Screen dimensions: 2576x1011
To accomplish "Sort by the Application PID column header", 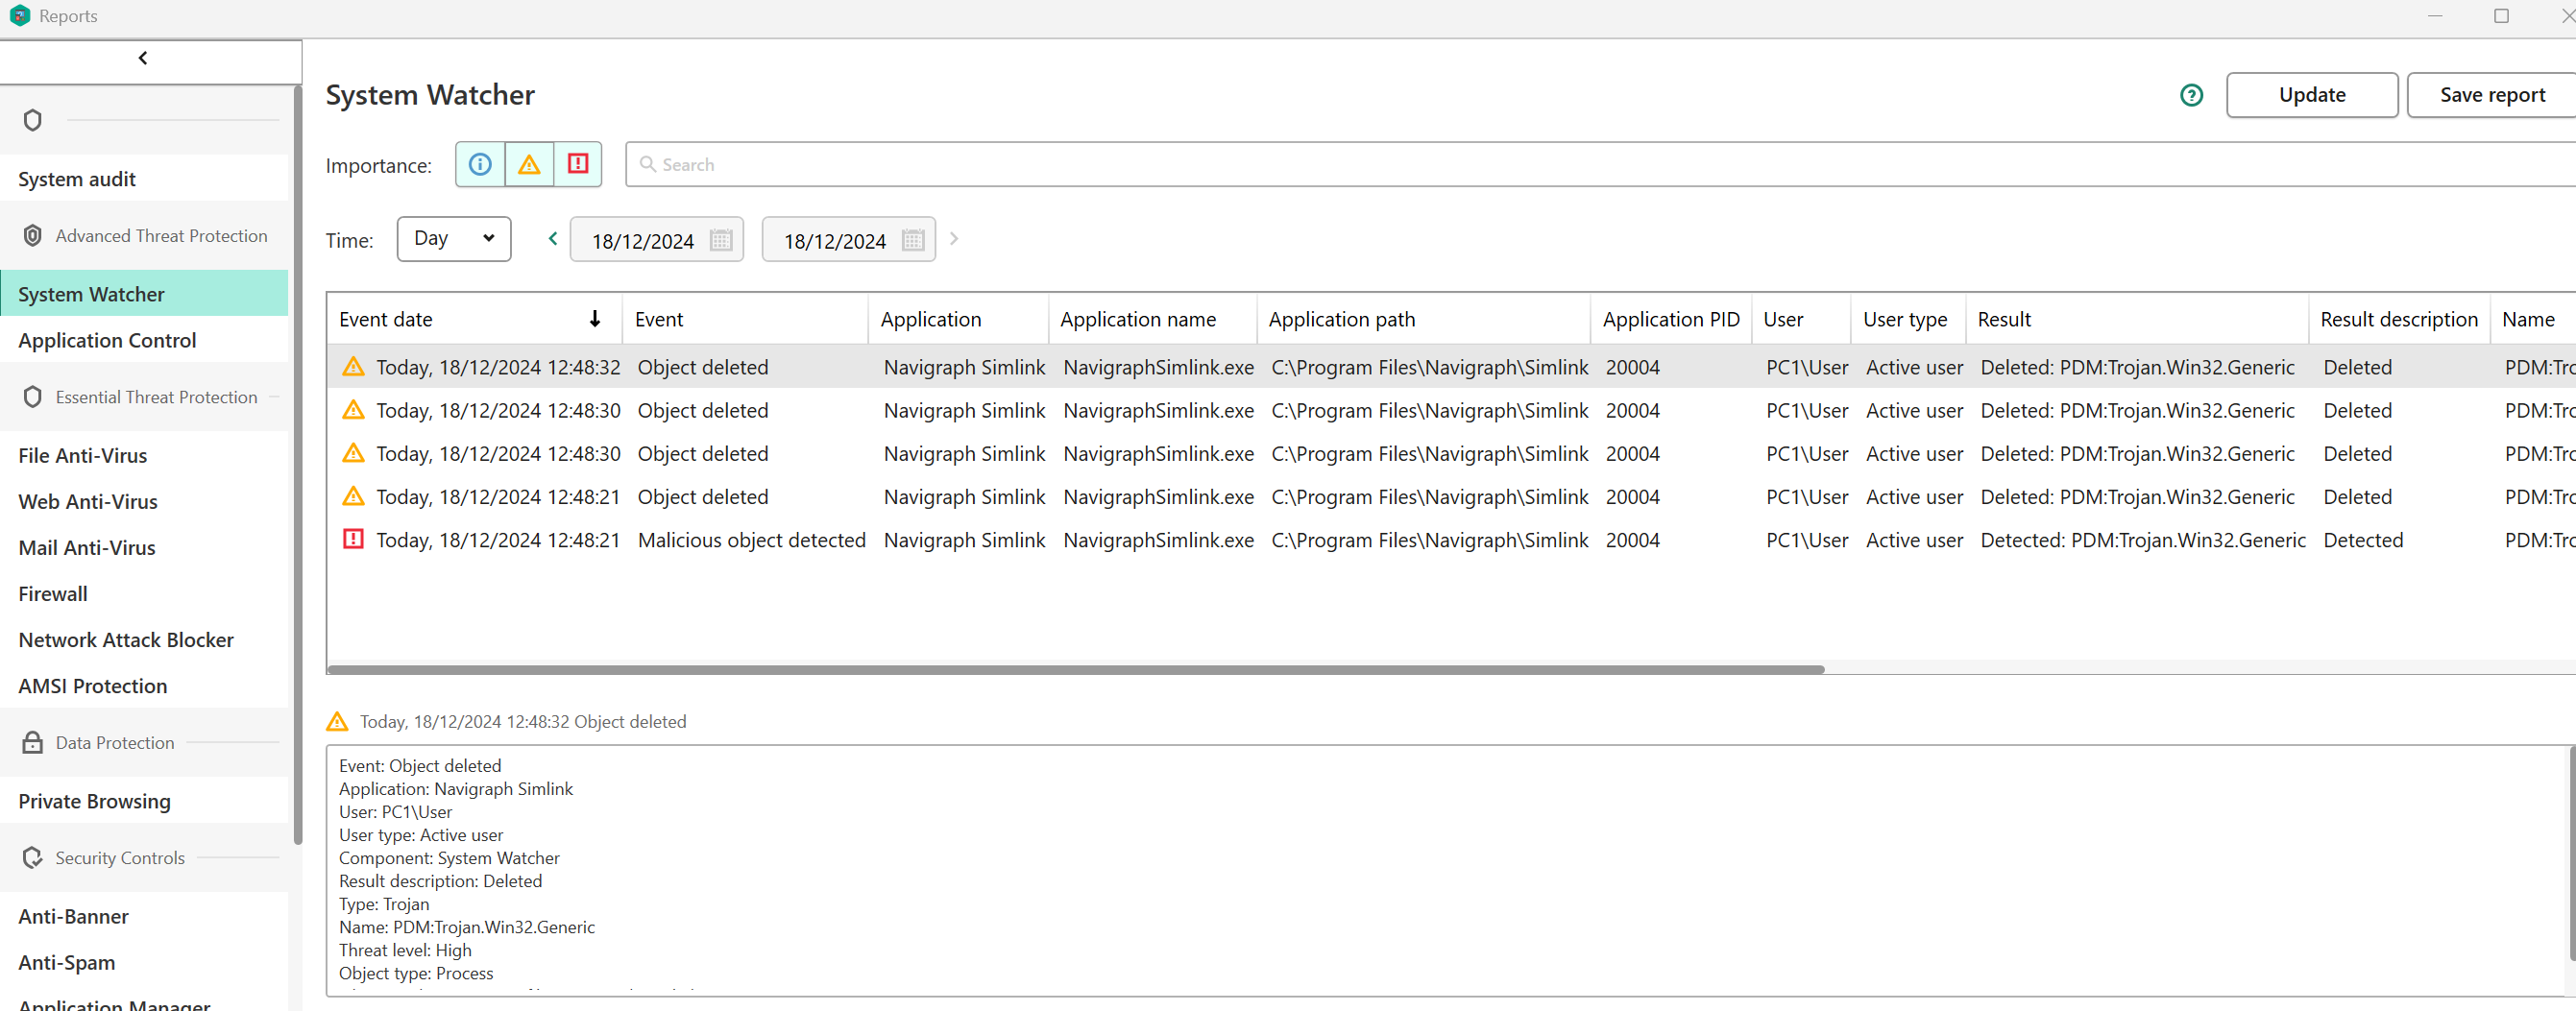I will [1671, 319].
